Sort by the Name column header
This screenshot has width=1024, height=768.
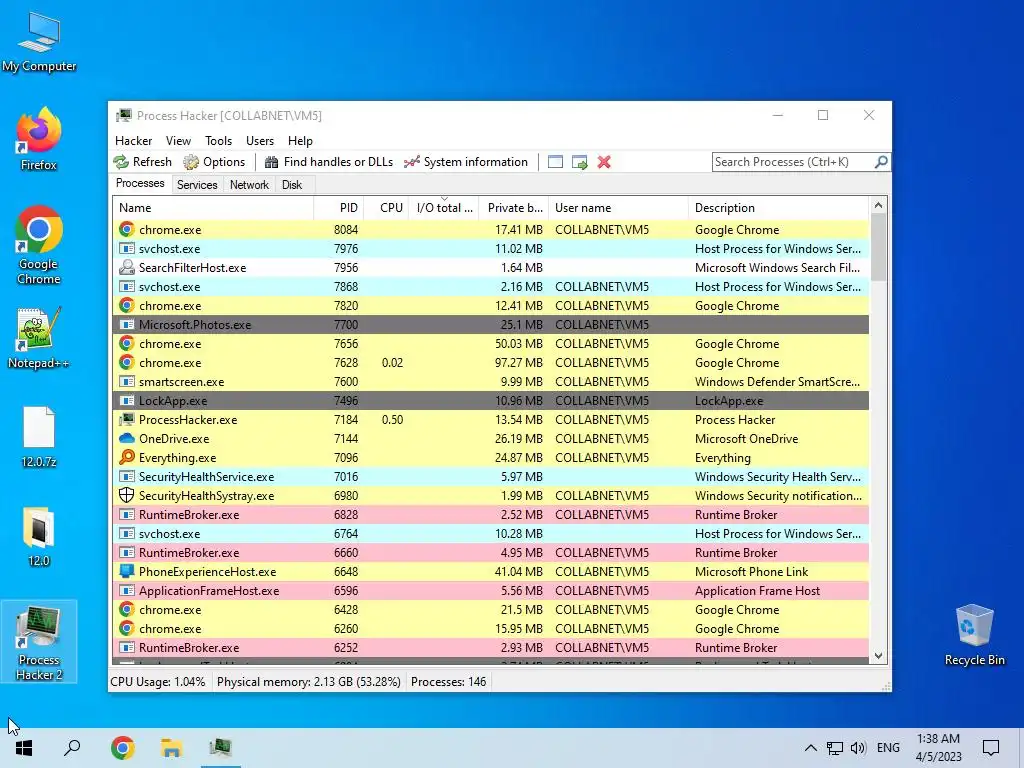point(213,208)
